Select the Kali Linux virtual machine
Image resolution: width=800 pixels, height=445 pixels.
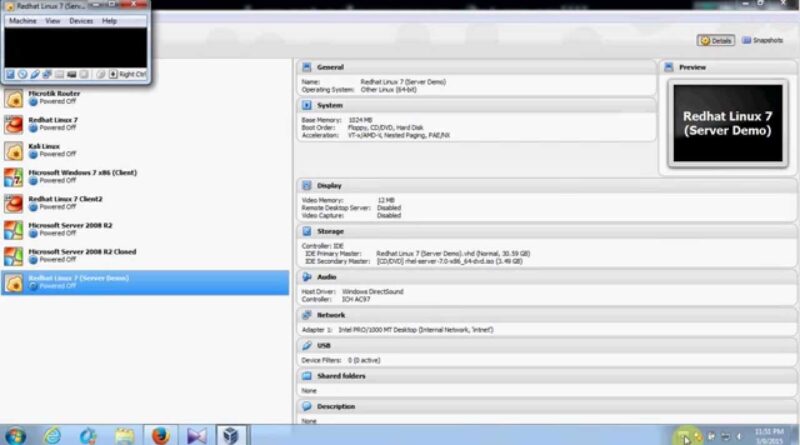coord(145,151)
